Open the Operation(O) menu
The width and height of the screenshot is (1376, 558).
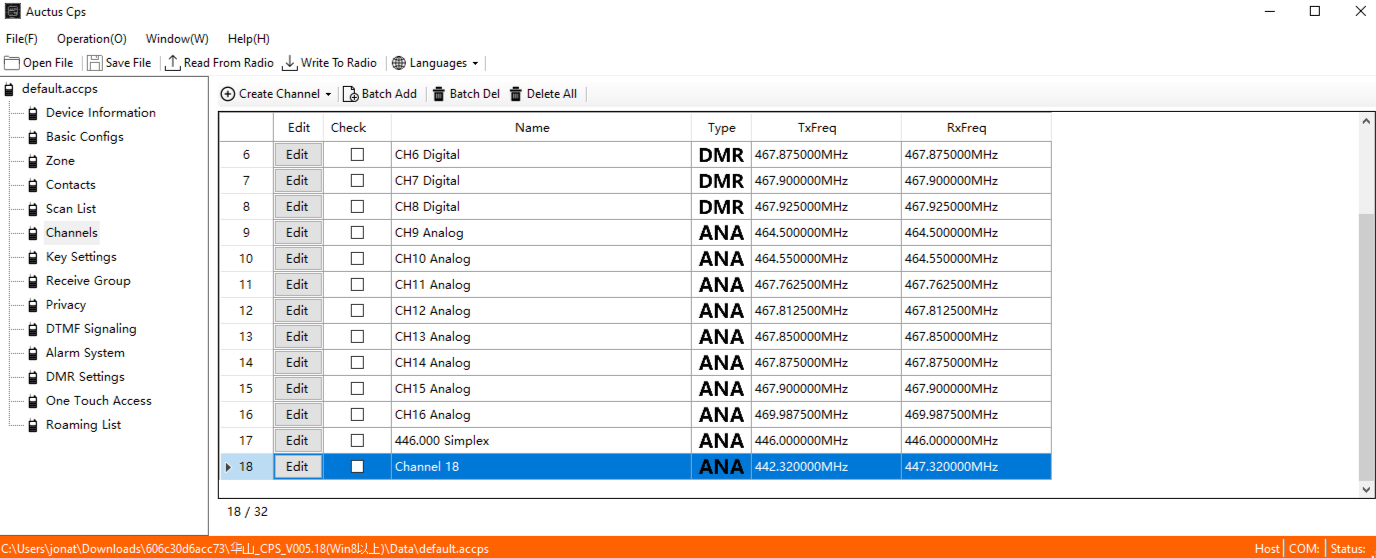pos(91,39)
